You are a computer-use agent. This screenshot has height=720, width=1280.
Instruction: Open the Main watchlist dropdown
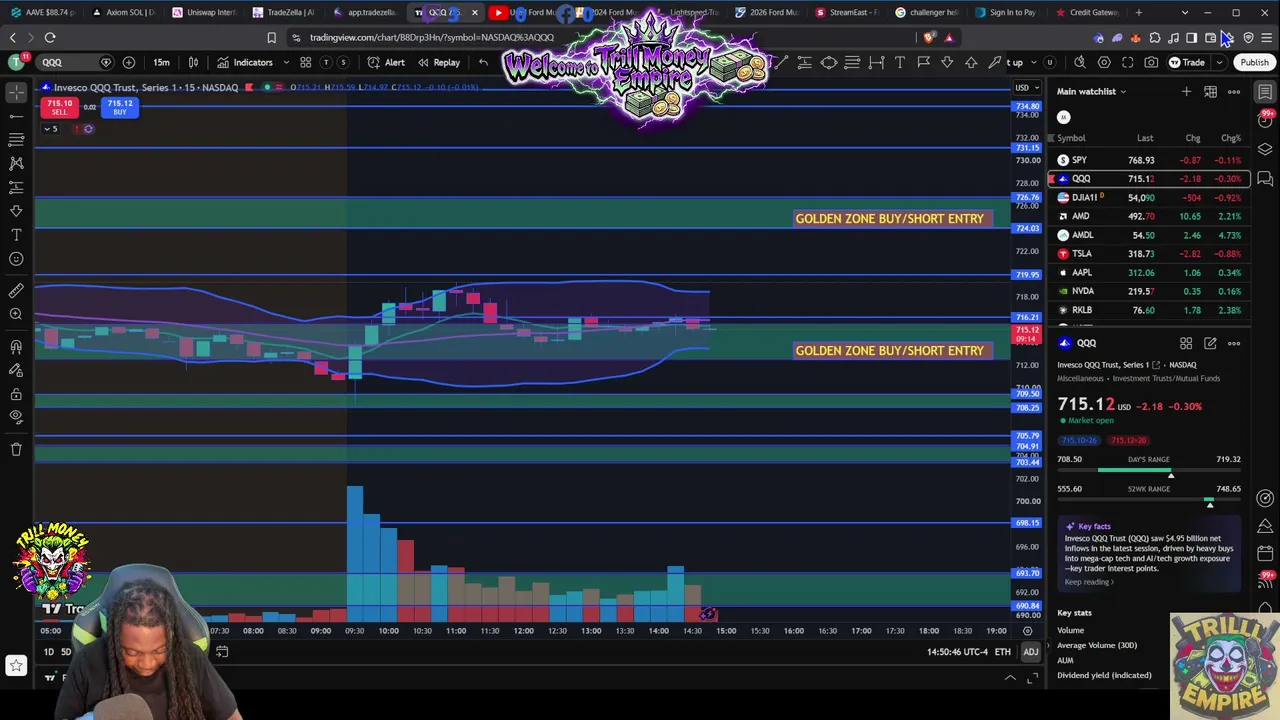click(1091, 91)
